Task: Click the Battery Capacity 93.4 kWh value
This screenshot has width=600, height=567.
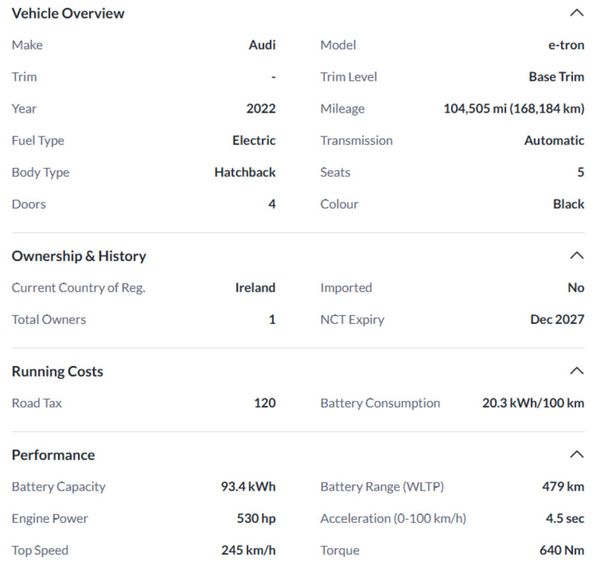Action: 248,486
